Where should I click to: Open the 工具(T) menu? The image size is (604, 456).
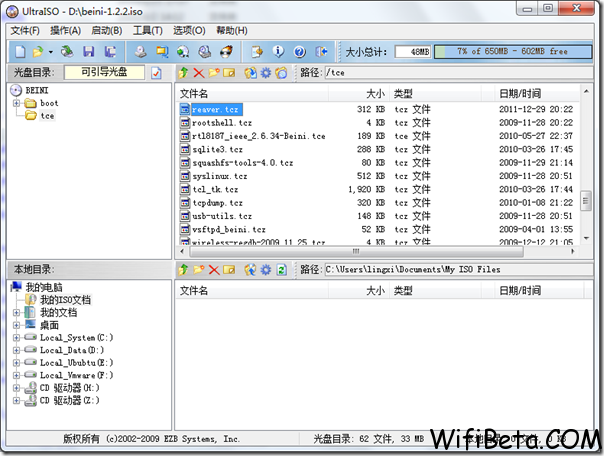click(148, 31)
